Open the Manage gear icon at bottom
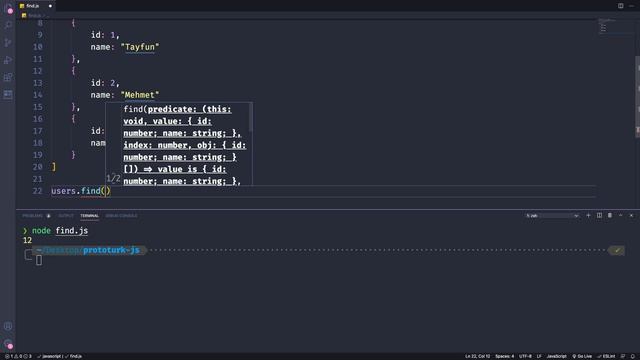 tap(8, 344)
